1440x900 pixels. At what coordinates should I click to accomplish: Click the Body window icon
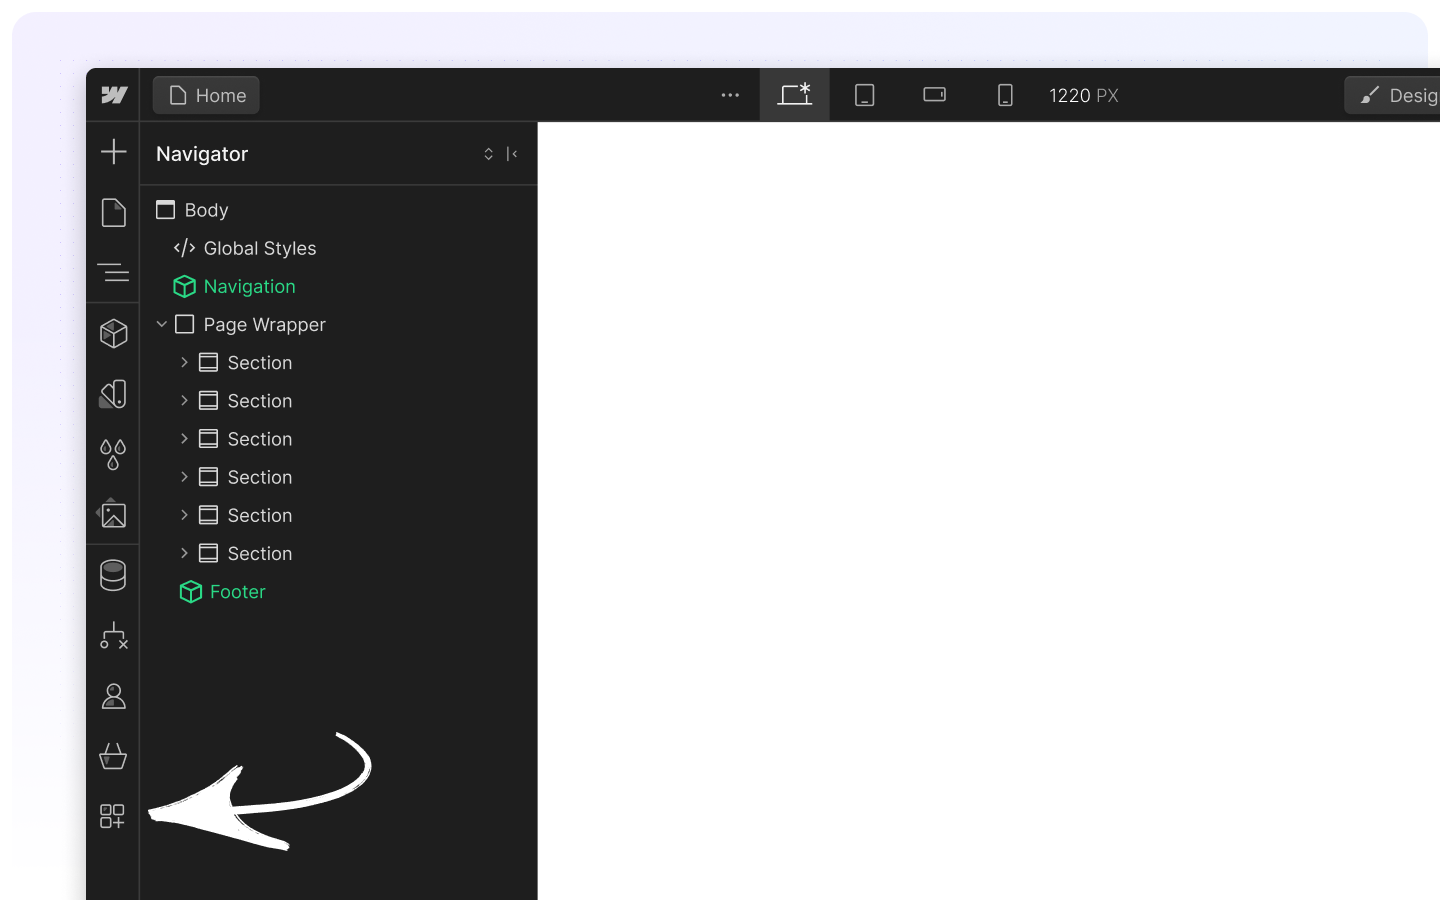pos(166,210)
